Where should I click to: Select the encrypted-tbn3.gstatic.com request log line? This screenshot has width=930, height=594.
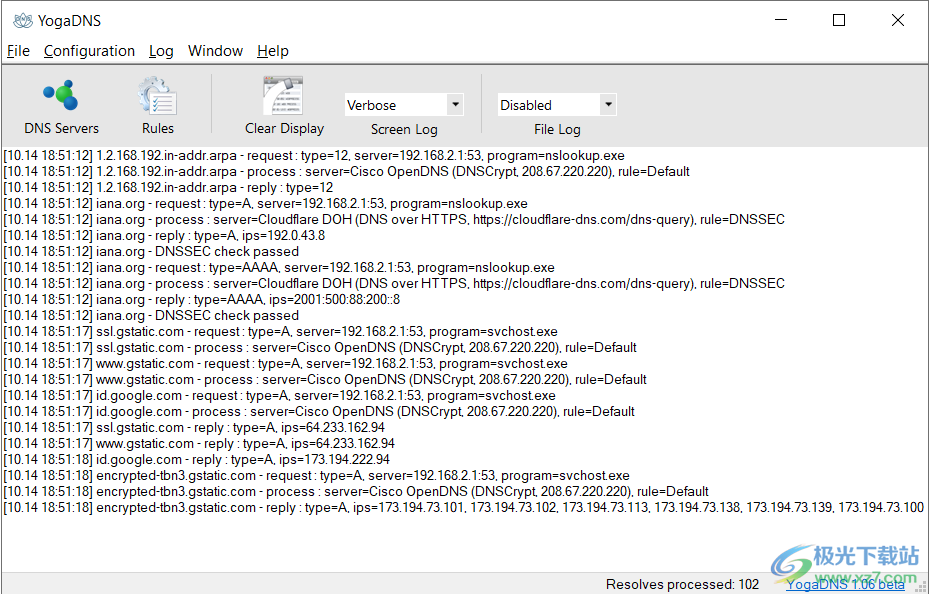[x=316, y=476]
